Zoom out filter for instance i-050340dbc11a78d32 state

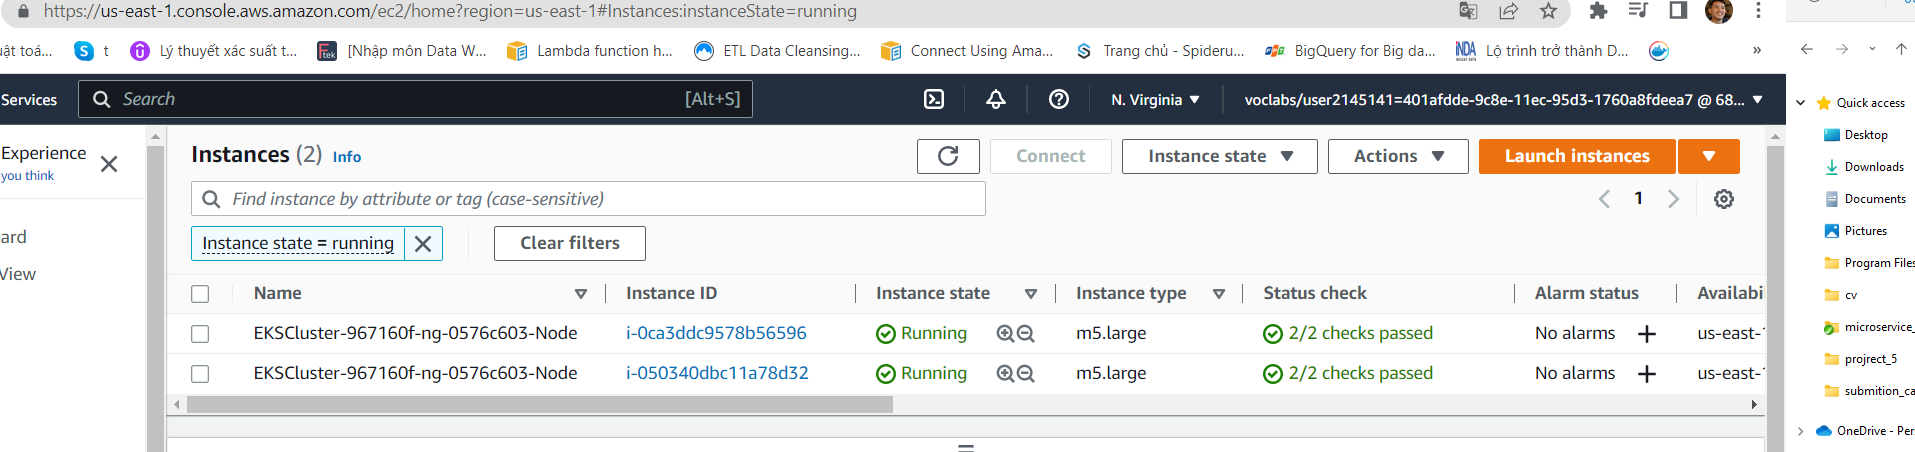1025,374
